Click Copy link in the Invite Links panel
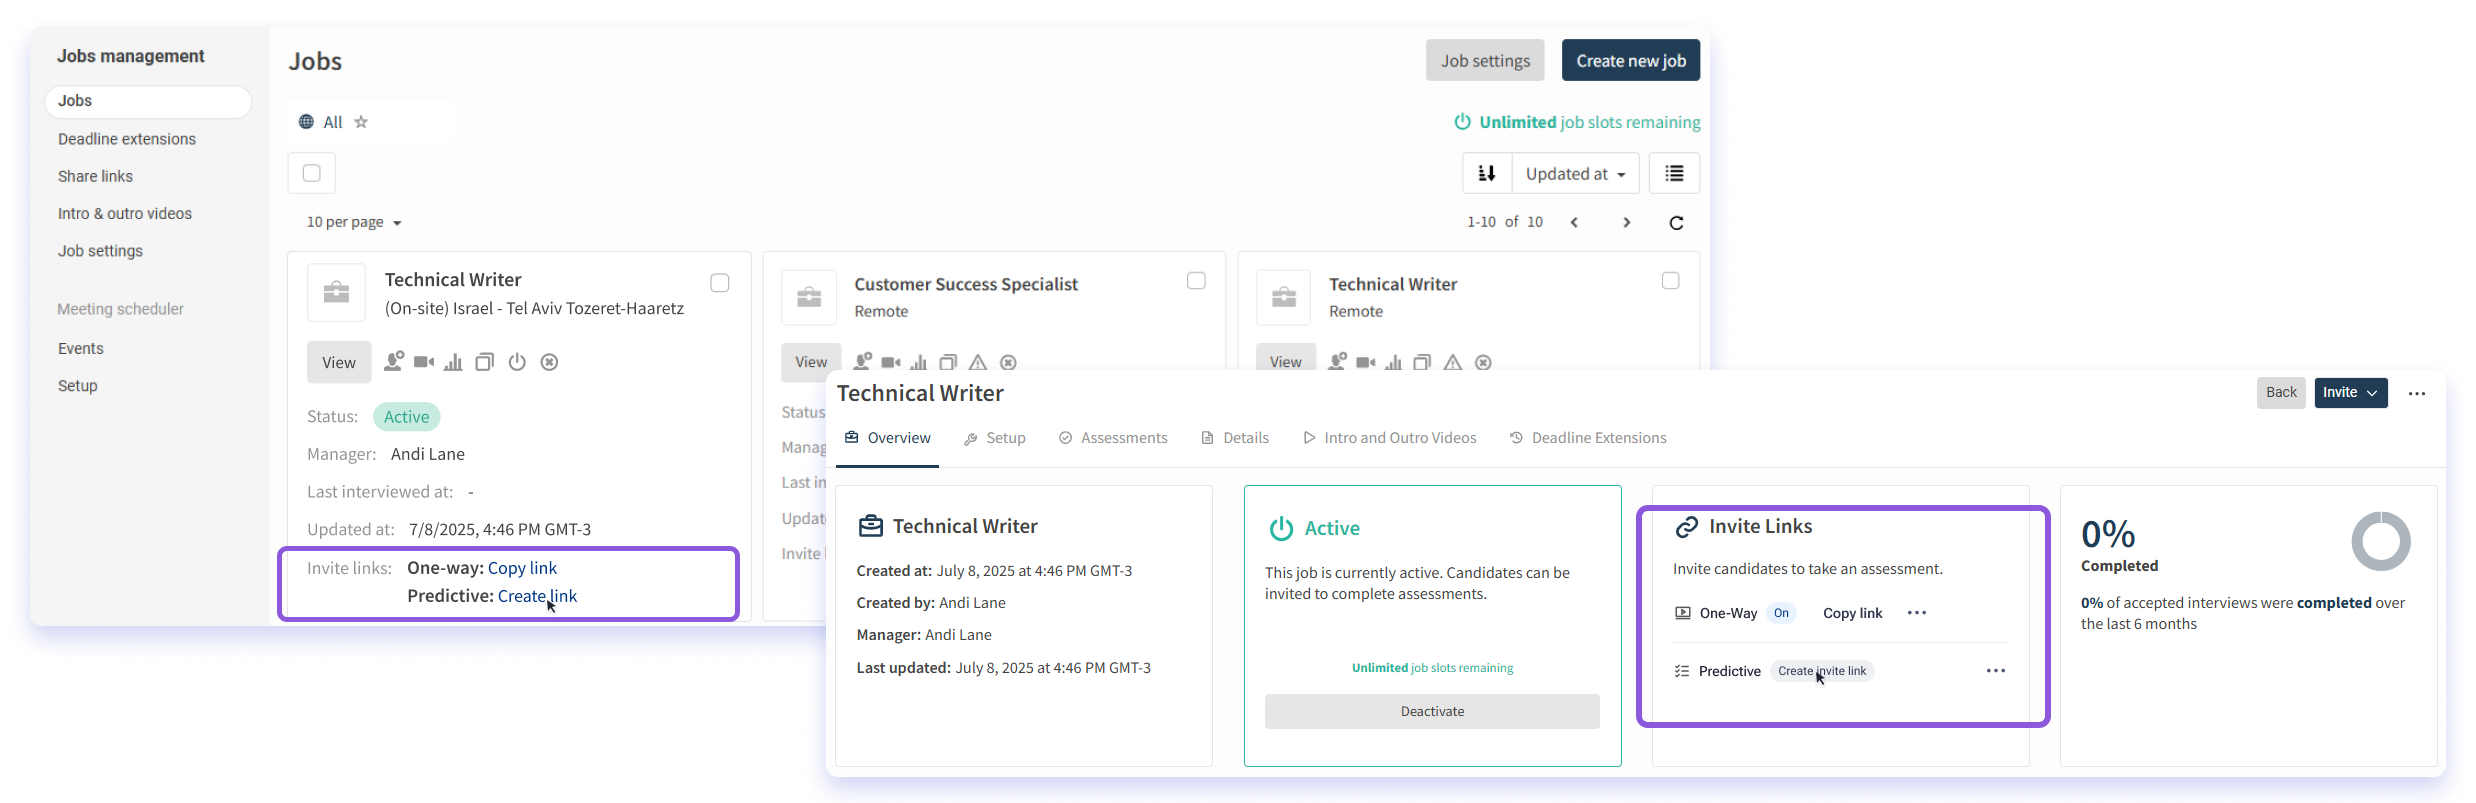 coord(1852,613)
